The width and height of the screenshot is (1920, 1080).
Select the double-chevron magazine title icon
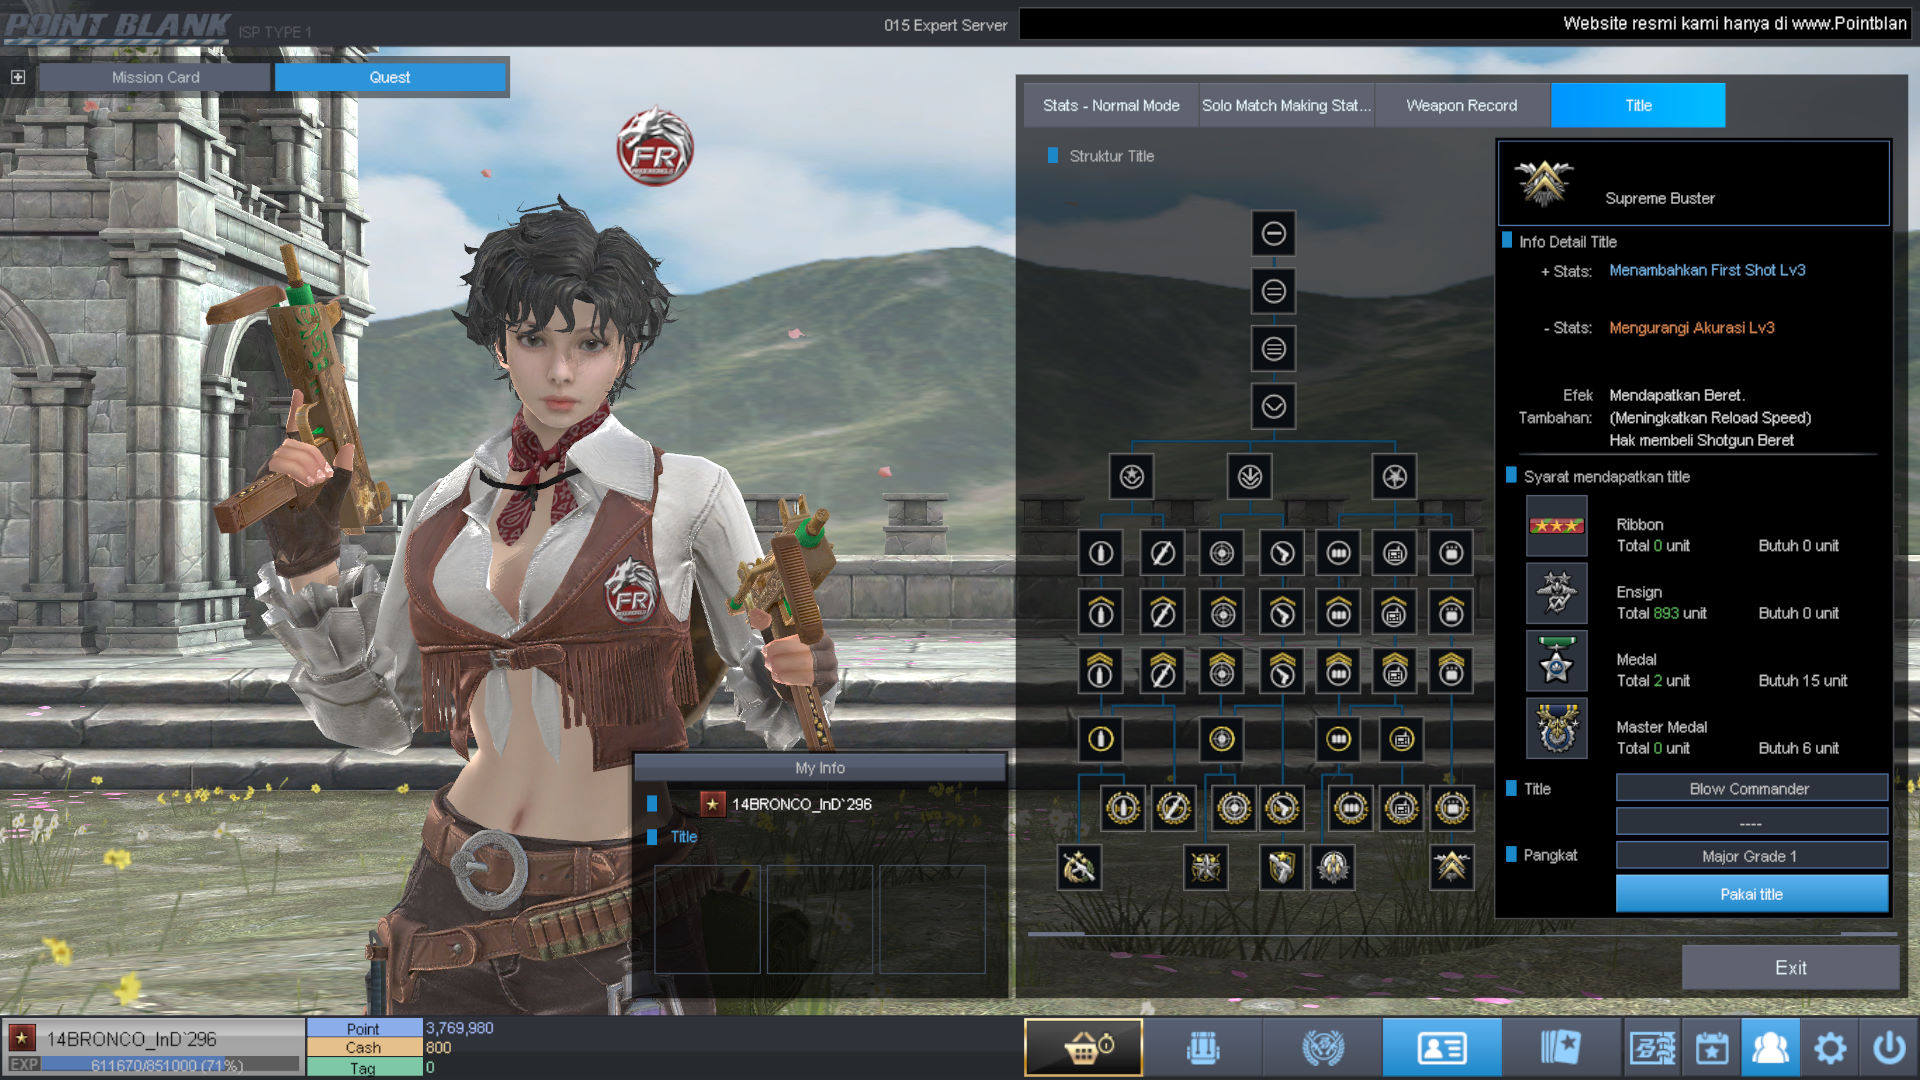(1338, 671)
